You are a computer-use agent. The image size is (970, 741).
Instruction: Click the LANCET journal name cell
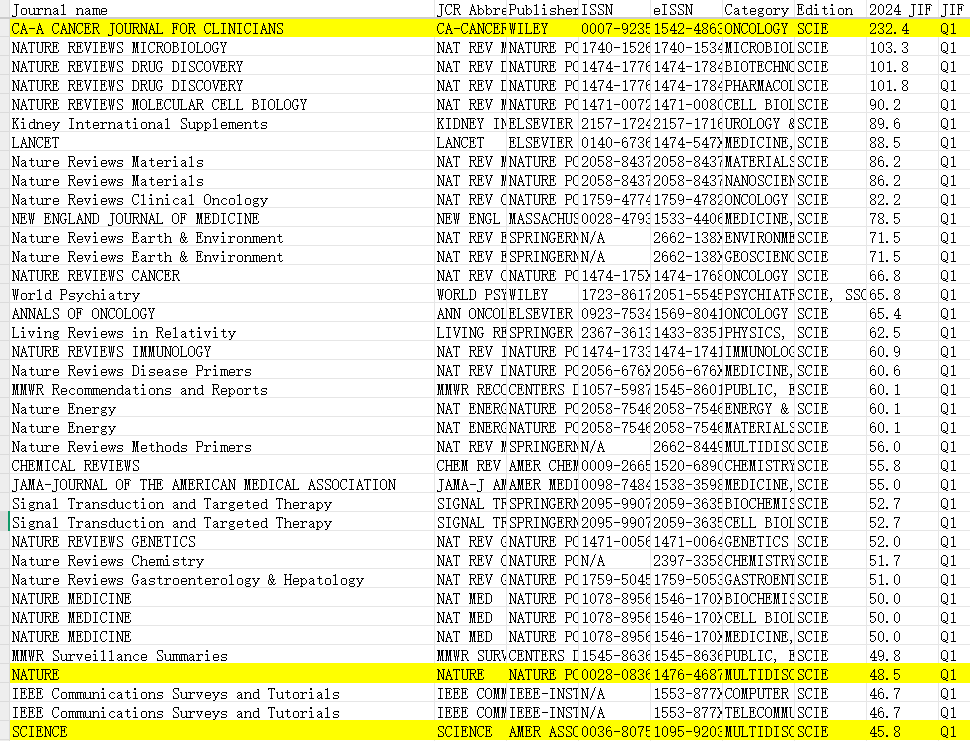point(222,143)
